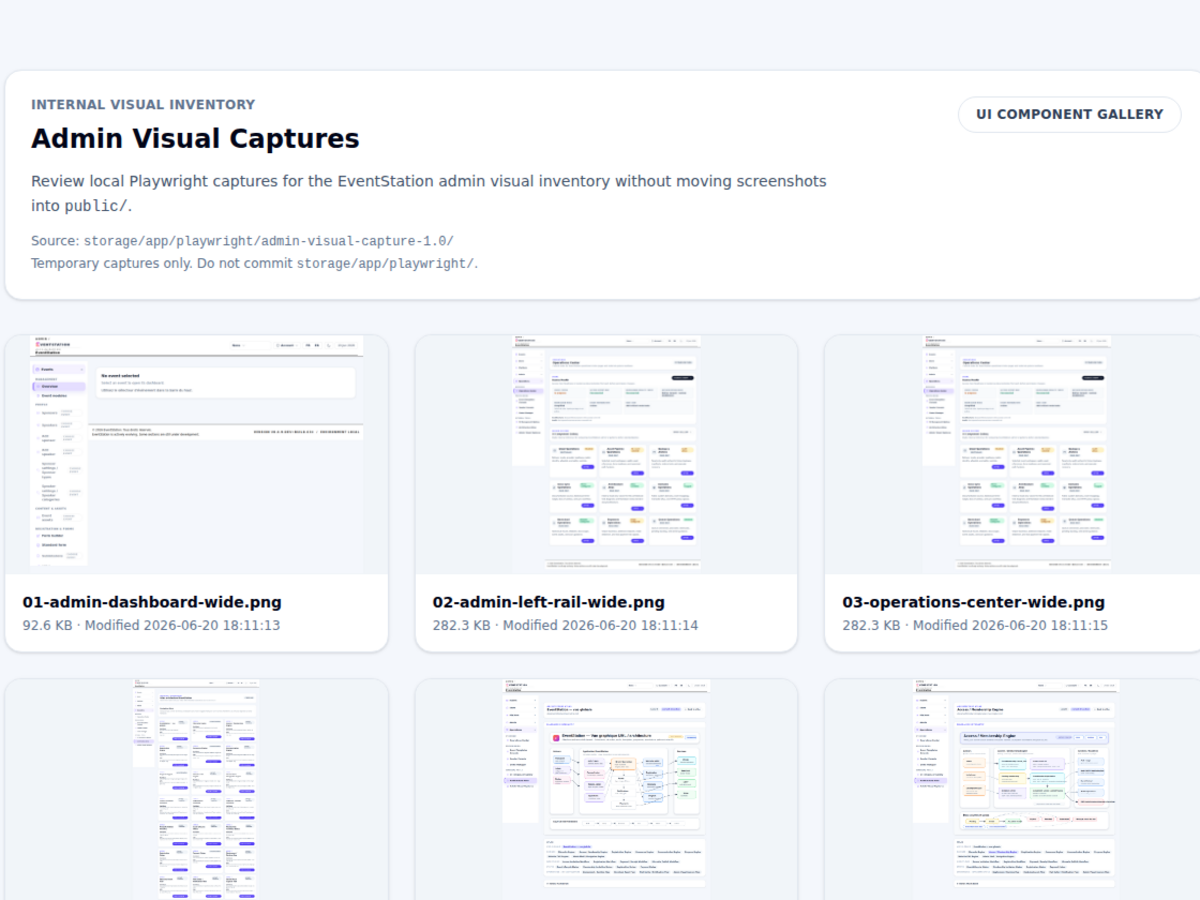Open the 03-operations-center-wide.png thumbnail preview

(1014, 455)
